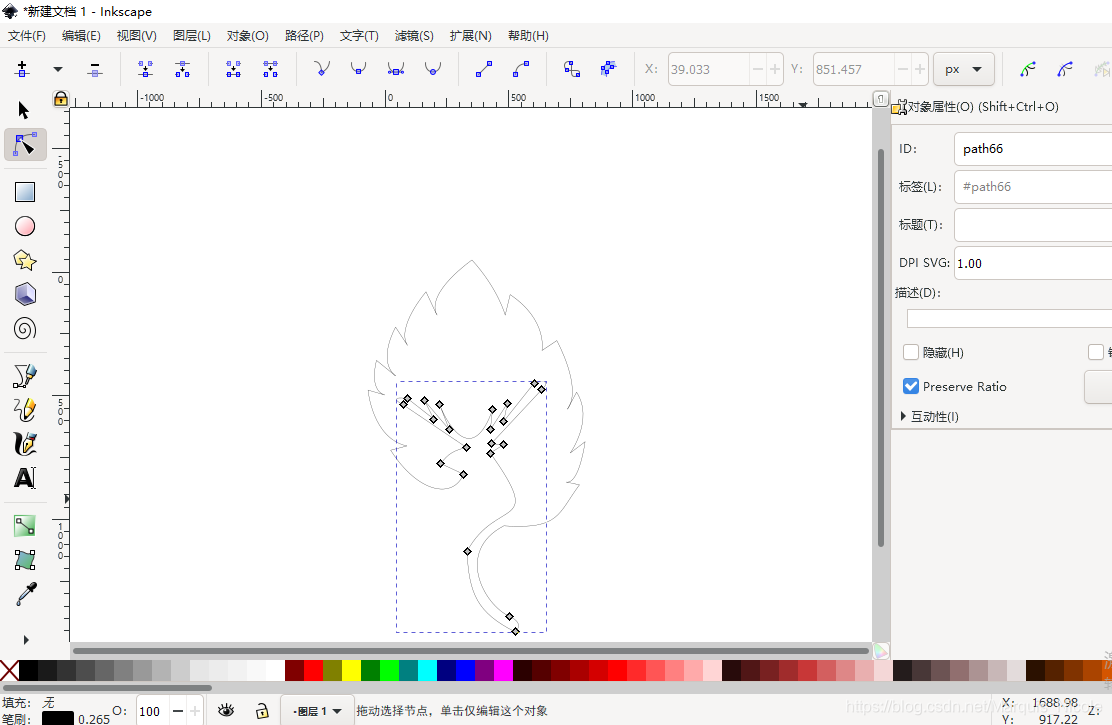Toggle Preserve Ratio checkbox
The image size is (1112, 725).
(x=911, y=386)
